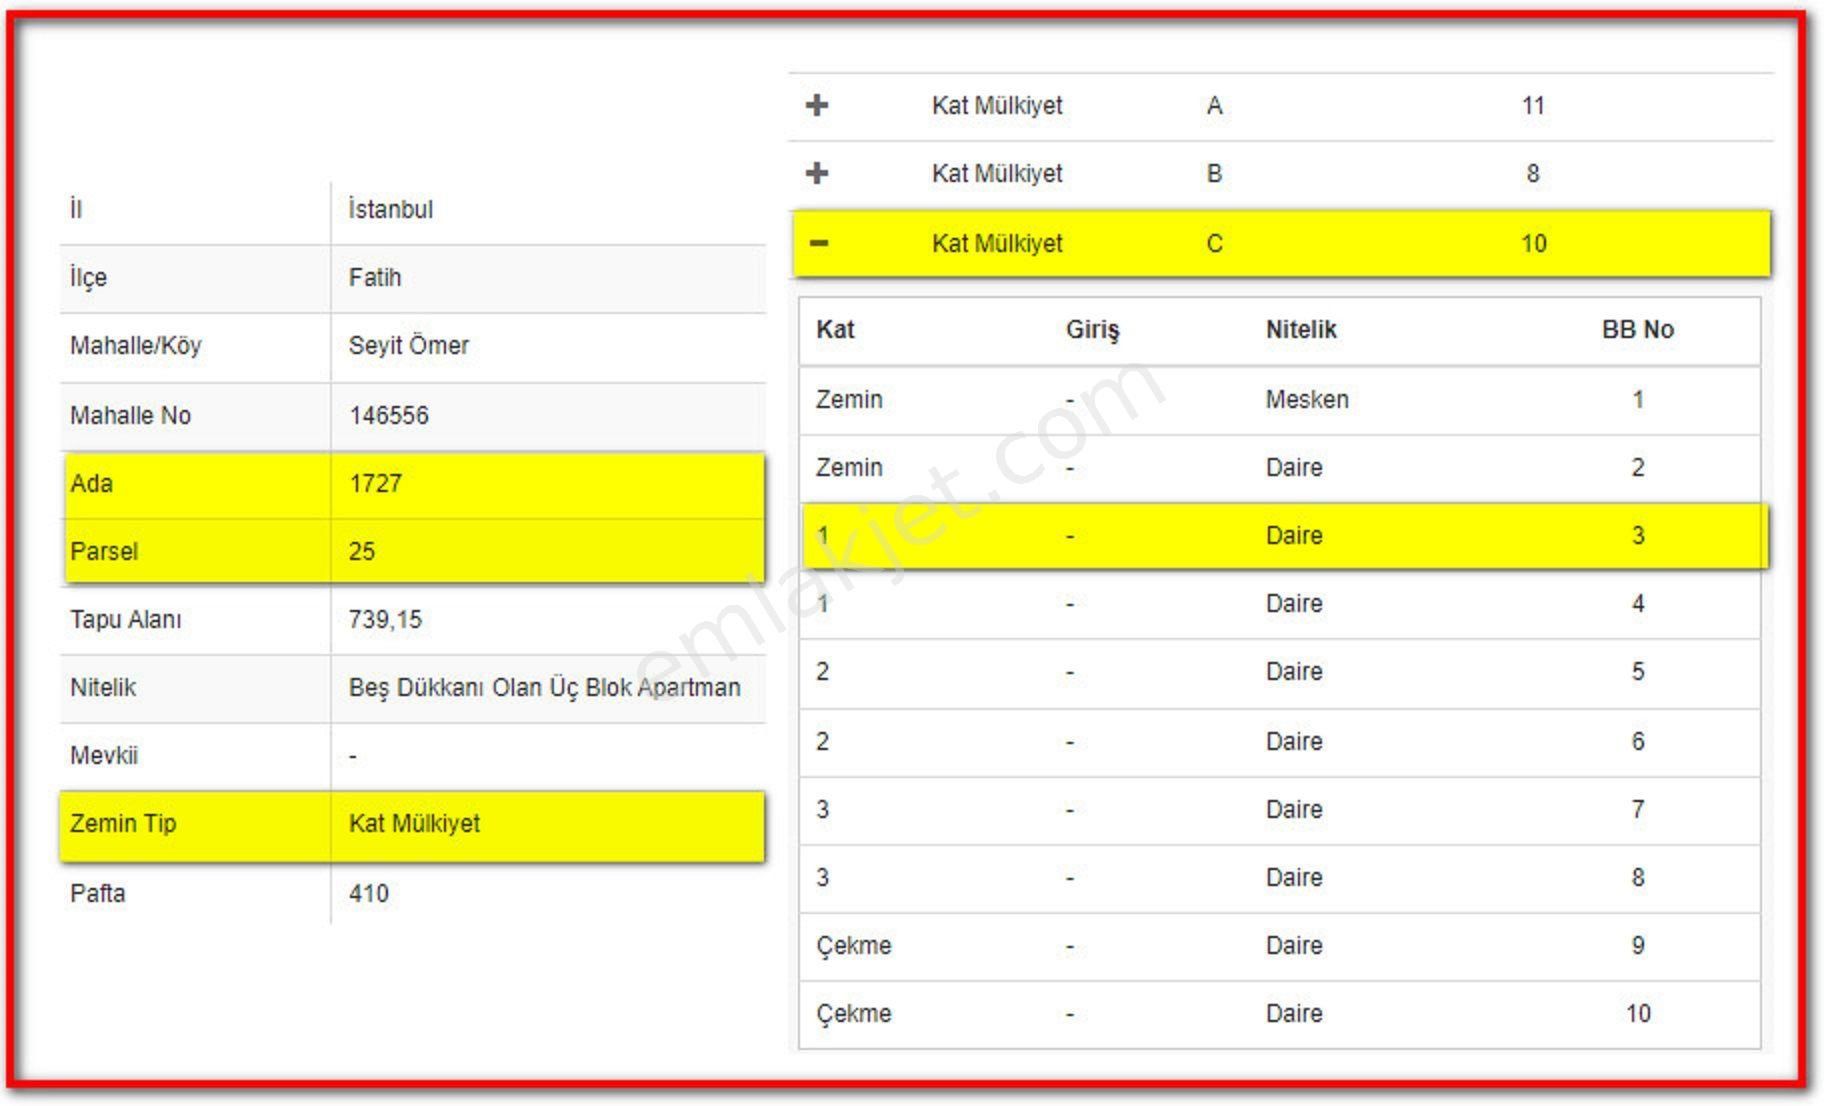Select the Çekme Daire row BB No 10

click(x=1279, y=1014)
